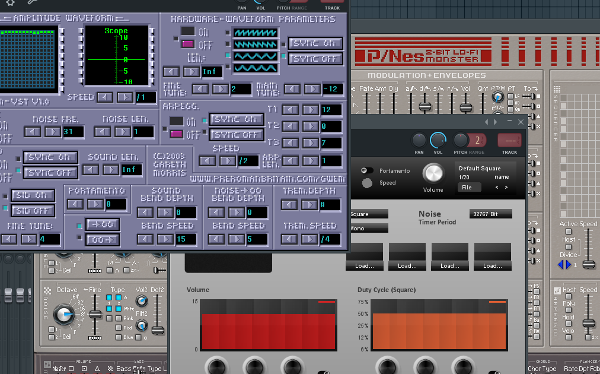Select the highlighted triangle hardware waveform
The width and height of the screenshot is (600, 374).
(x=256, y=56)
